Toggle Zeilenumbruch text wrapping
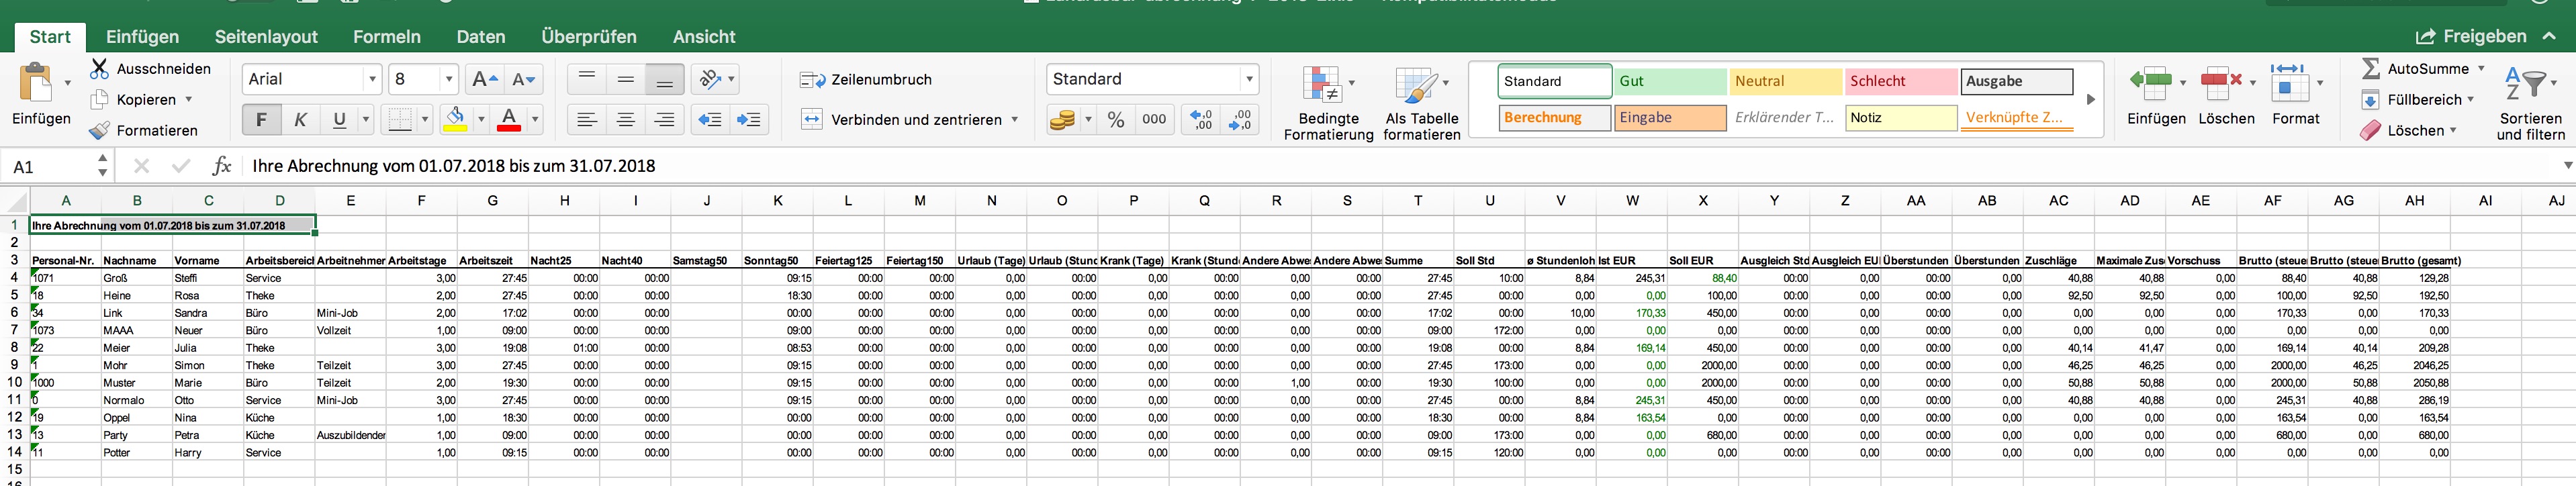 point(866,80)
